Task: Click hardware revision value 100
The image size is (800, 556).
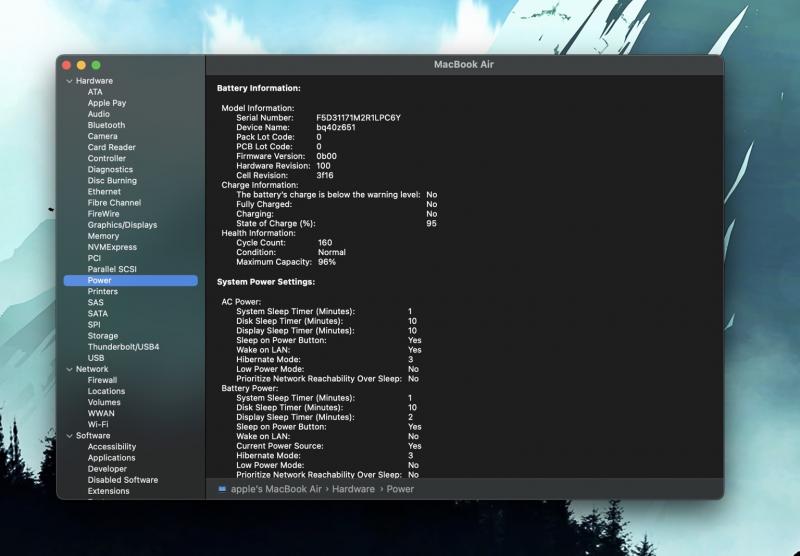Action: (x=323, y=166)
